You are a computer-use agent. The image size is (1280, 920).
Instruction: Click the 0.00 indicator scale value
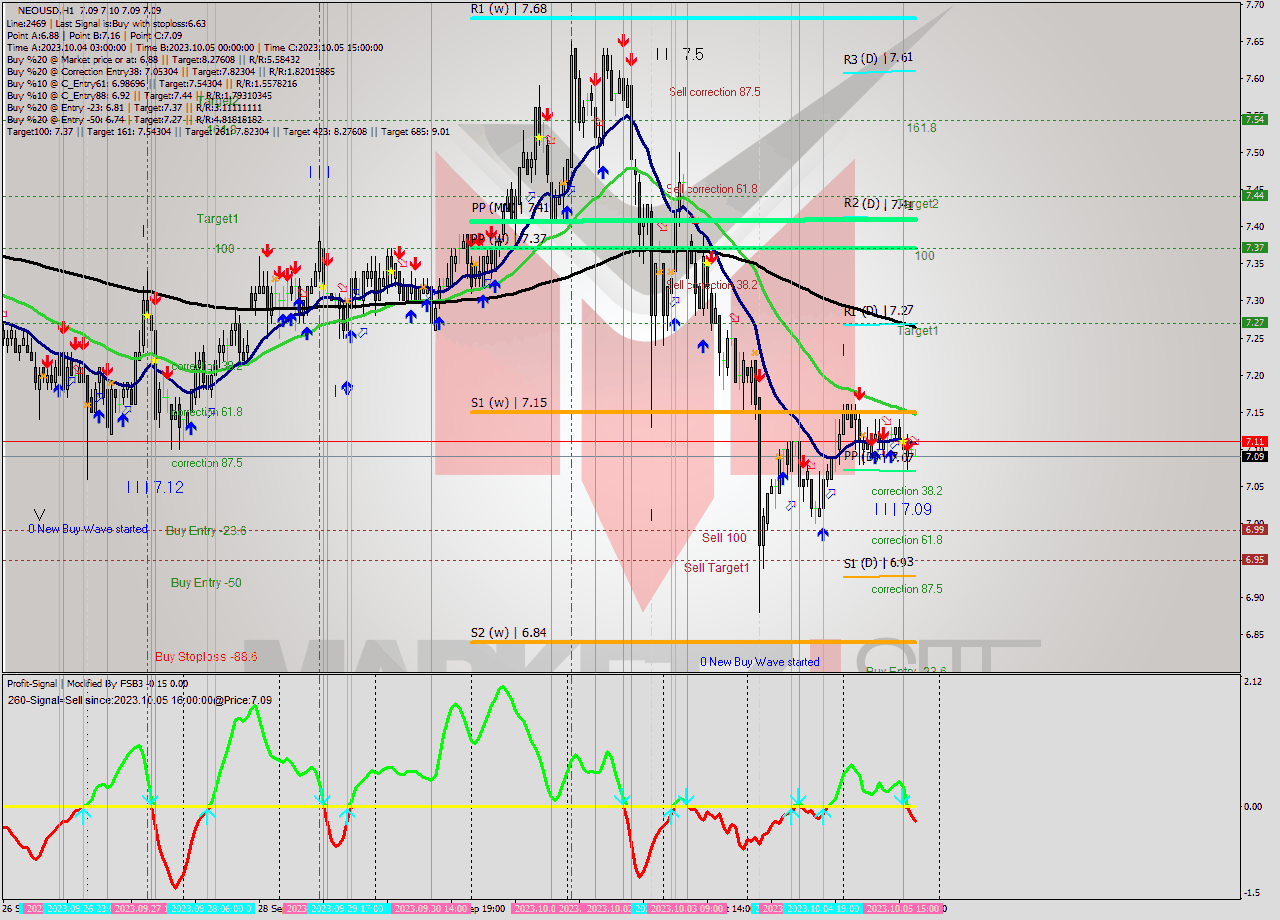[x=1252, y=806]
